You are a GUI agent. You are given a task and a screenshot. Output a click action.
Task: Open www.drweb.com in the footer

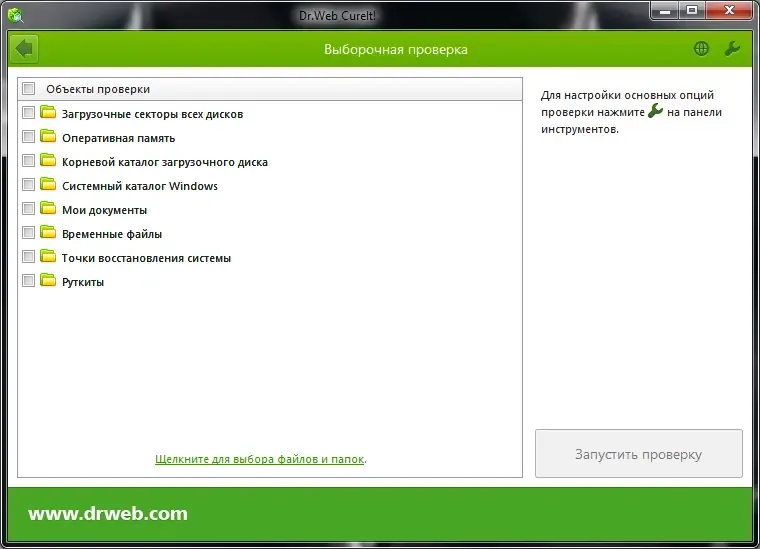[x=108, y=513]
